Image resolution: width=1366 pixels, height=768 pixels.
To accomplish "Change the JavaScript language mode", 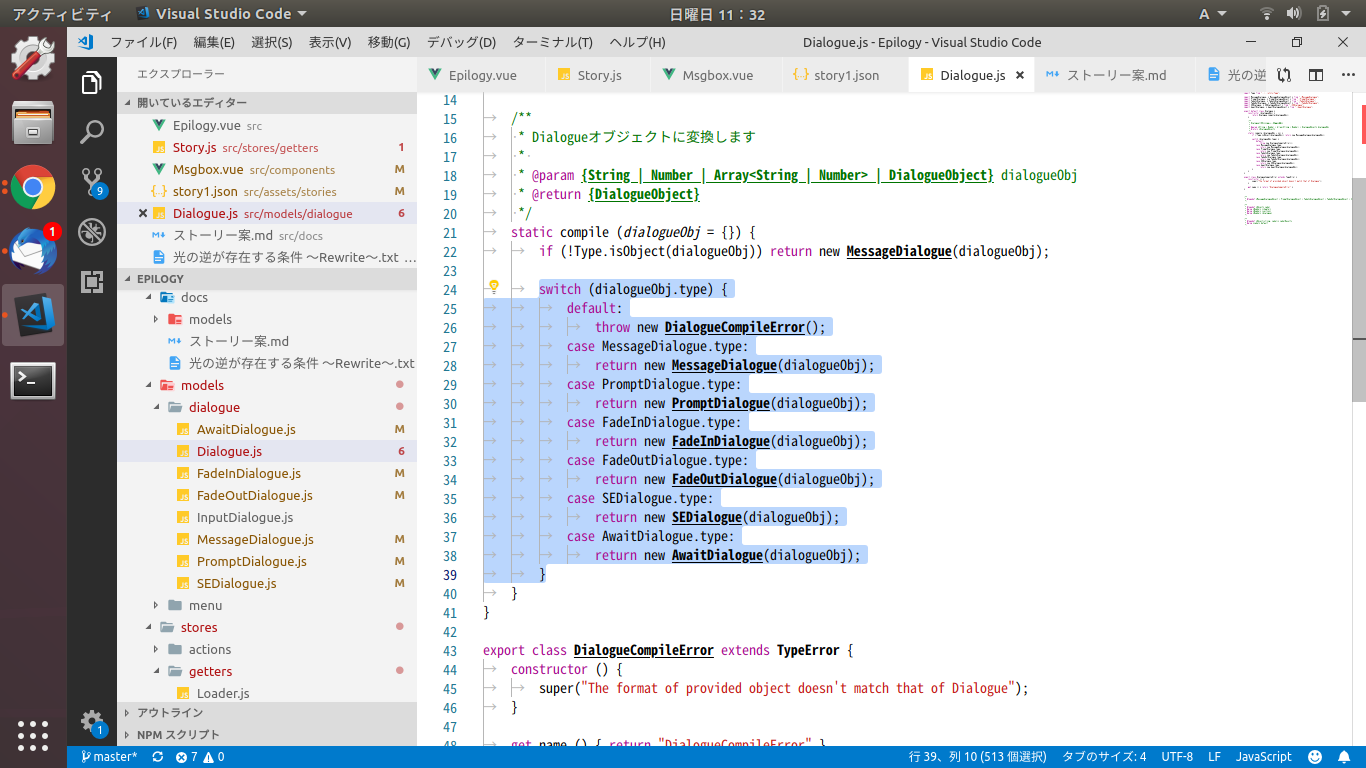I will (x=1263, y=757).
